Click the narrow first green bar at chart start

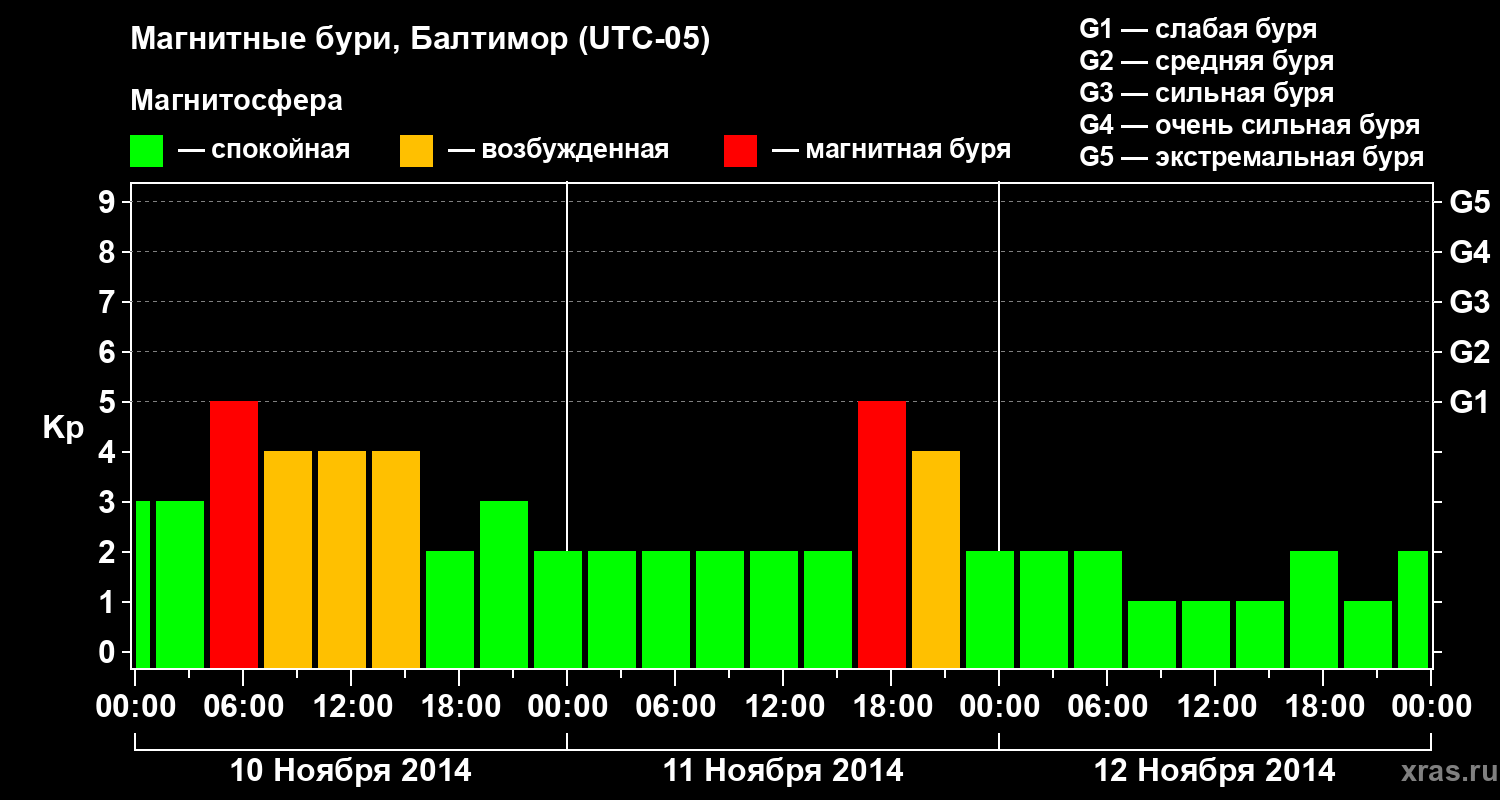(x=142, y=584)
